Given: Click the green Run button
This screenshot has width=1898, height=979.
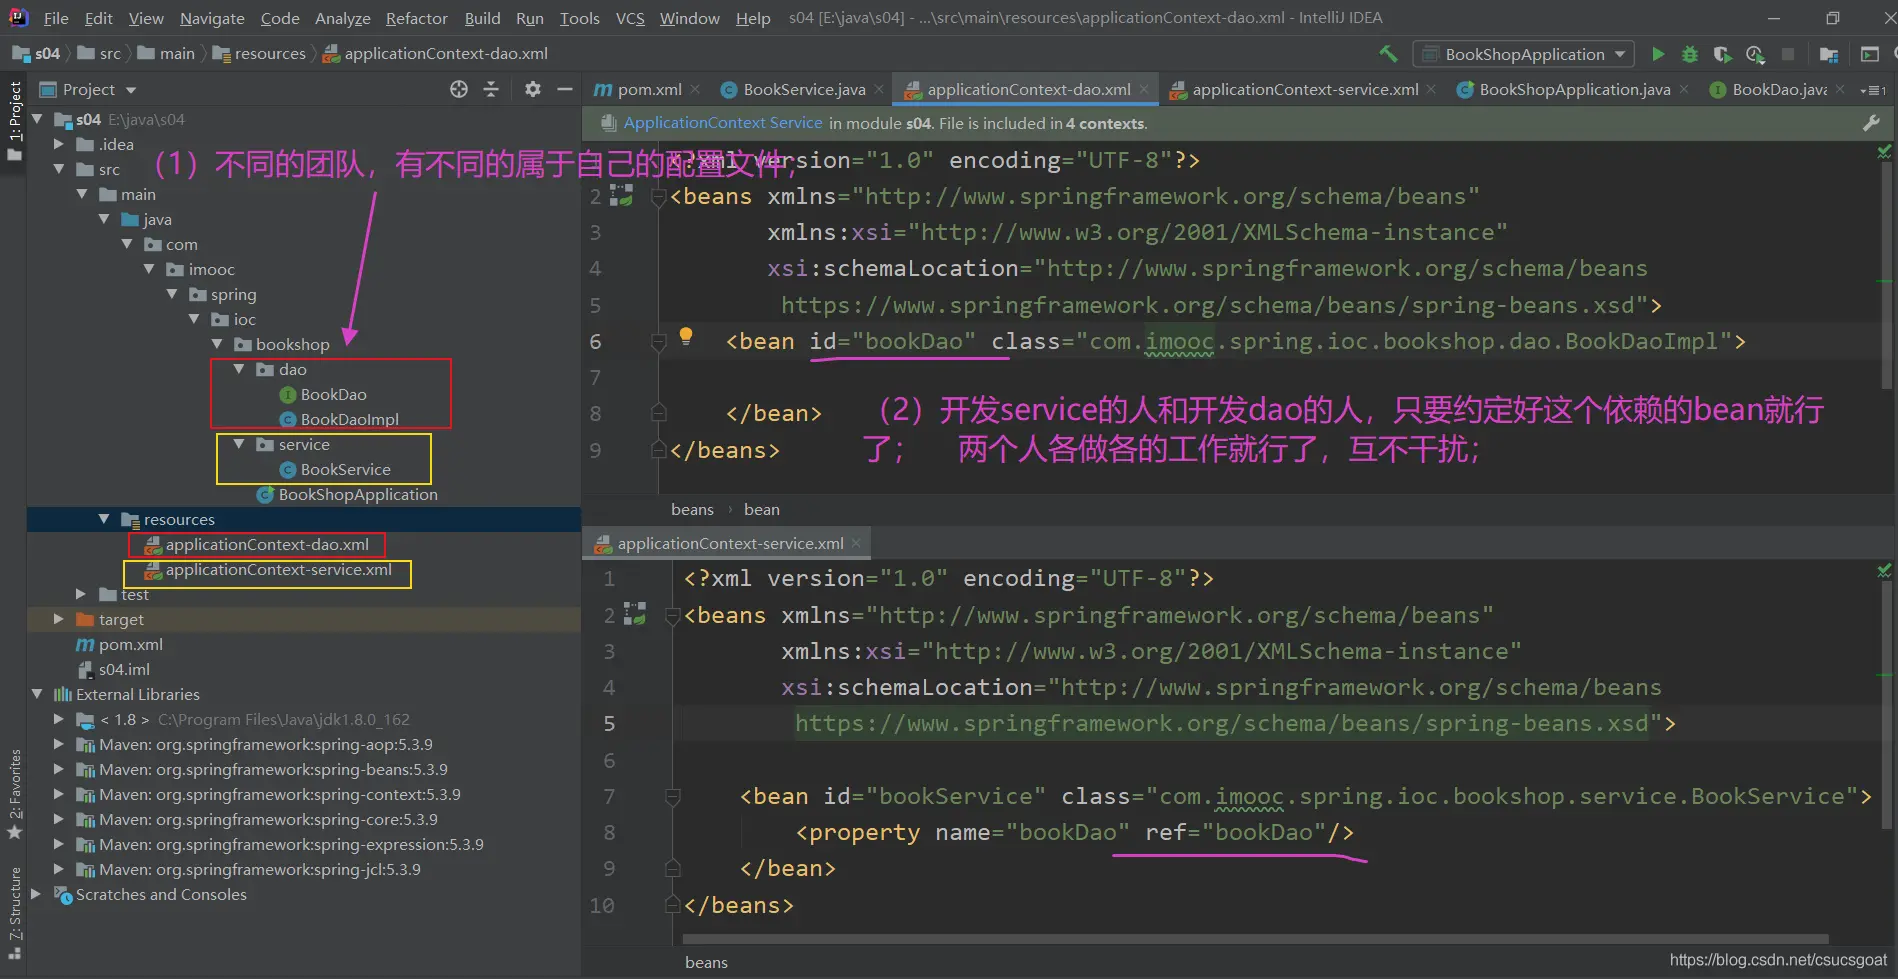Looking at the screenshot, I should (x=1658, y=54).
